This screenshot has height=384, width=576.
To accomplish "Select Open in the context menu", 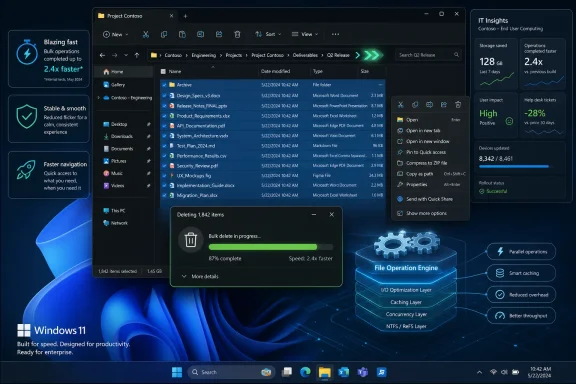I will pyautogui.click(x=429, y=120).
